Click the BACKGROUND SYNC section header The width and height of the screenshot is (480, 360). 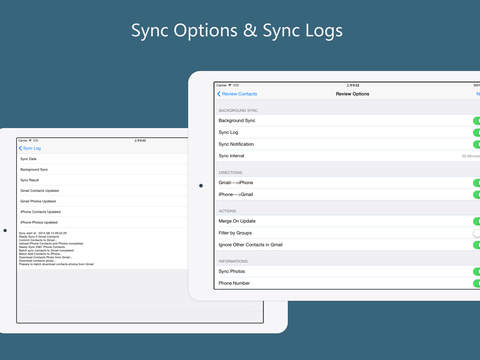pyautogui.click(x=238, y=110)
